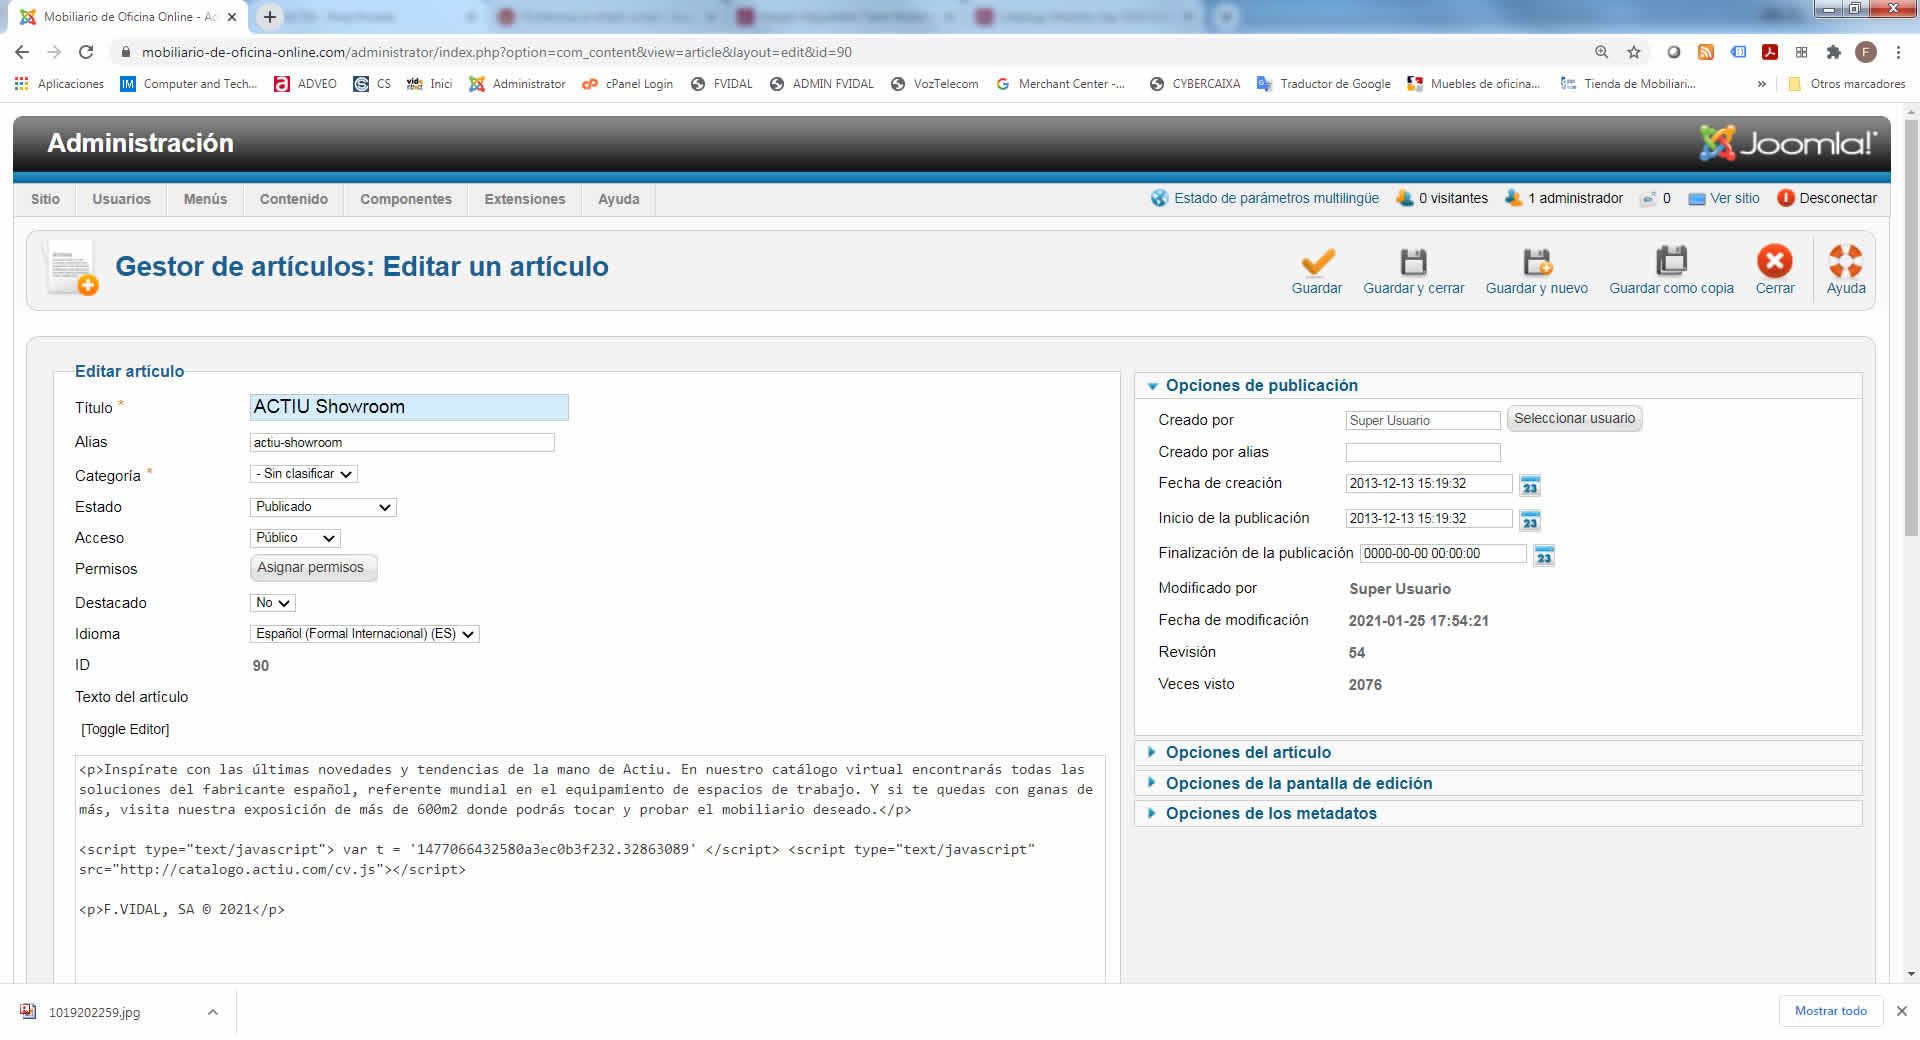Click Creado por alias input field
This screenshot has height=1040, width=1920.
(x=1423, y=453)
